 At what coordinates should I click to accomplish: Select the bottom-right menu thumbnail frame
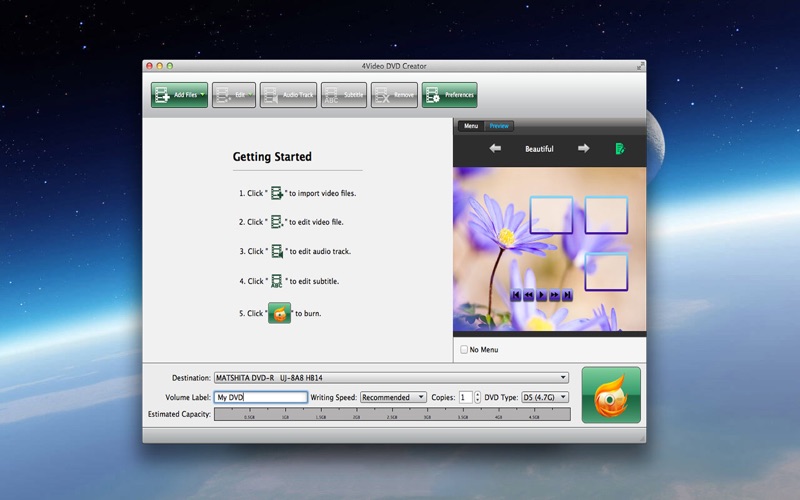pyautogui.click(x=606, y=272)
